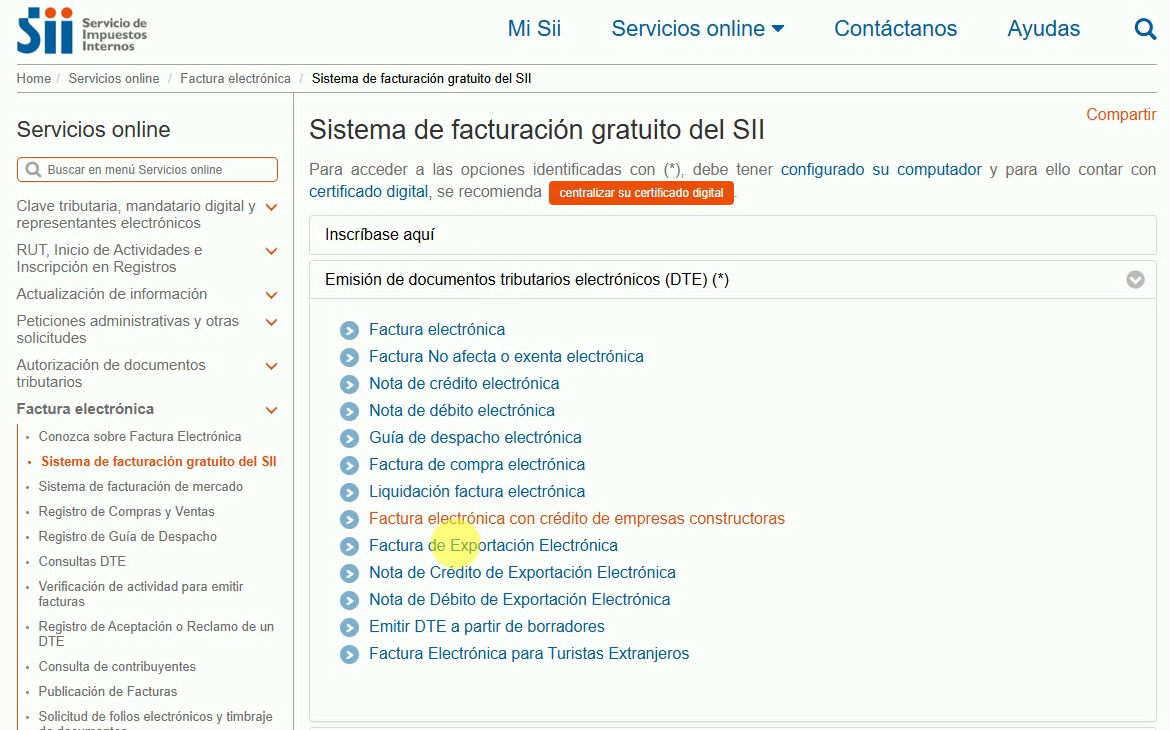Open the search magnifier icon in top navigation
Image resolution: width=1170 pixels, height=730 pixels.
[1145, 29]
